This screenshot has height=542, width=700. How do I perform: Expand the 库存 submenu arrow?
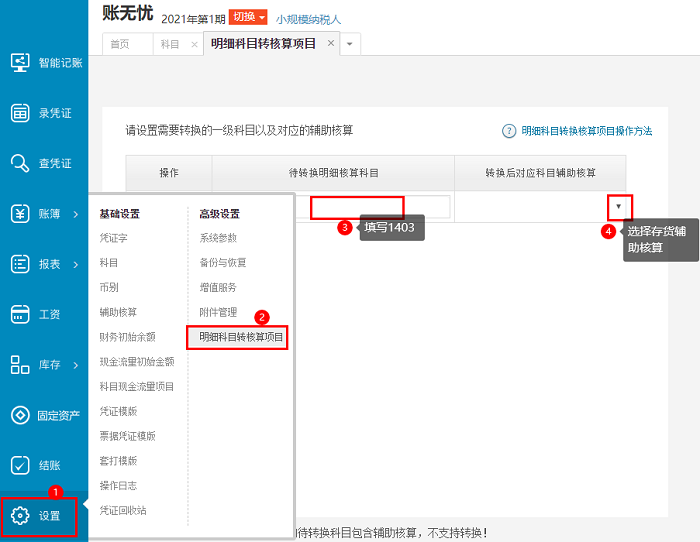76,365
